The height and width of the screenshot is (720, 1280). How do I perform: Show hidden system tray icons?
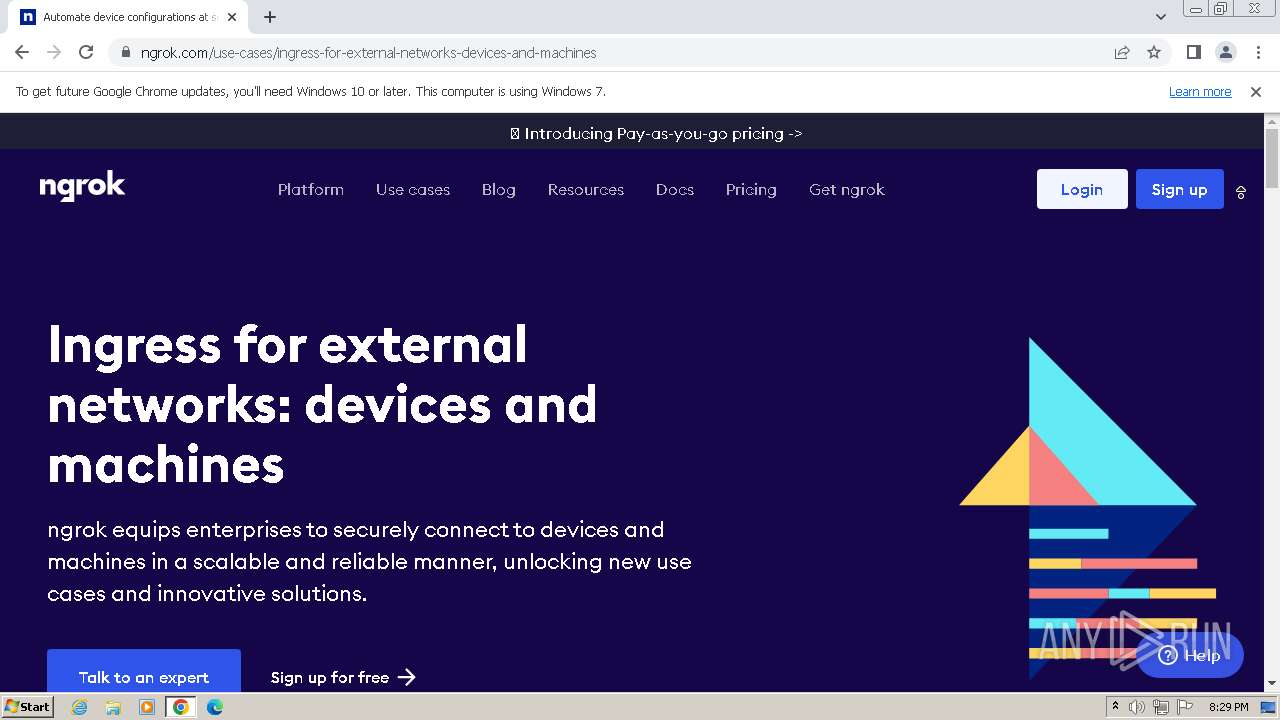tap(1115, 707)
